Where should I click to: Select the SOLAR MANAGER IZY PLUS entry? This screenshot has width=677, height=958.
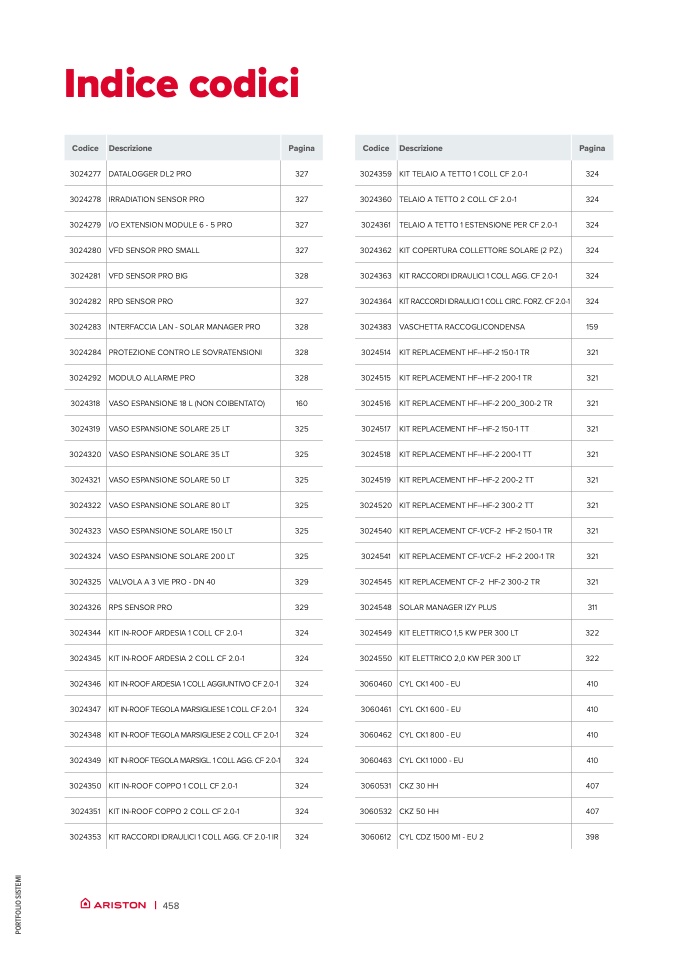tap(448, 607)
